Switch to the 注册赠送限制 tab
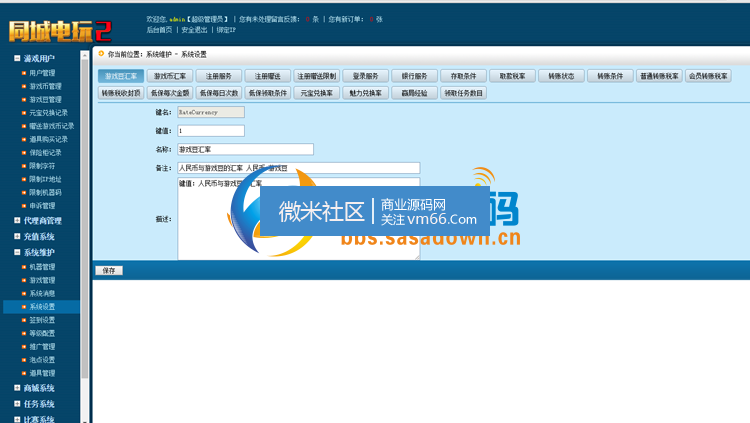 pos(316,76)
